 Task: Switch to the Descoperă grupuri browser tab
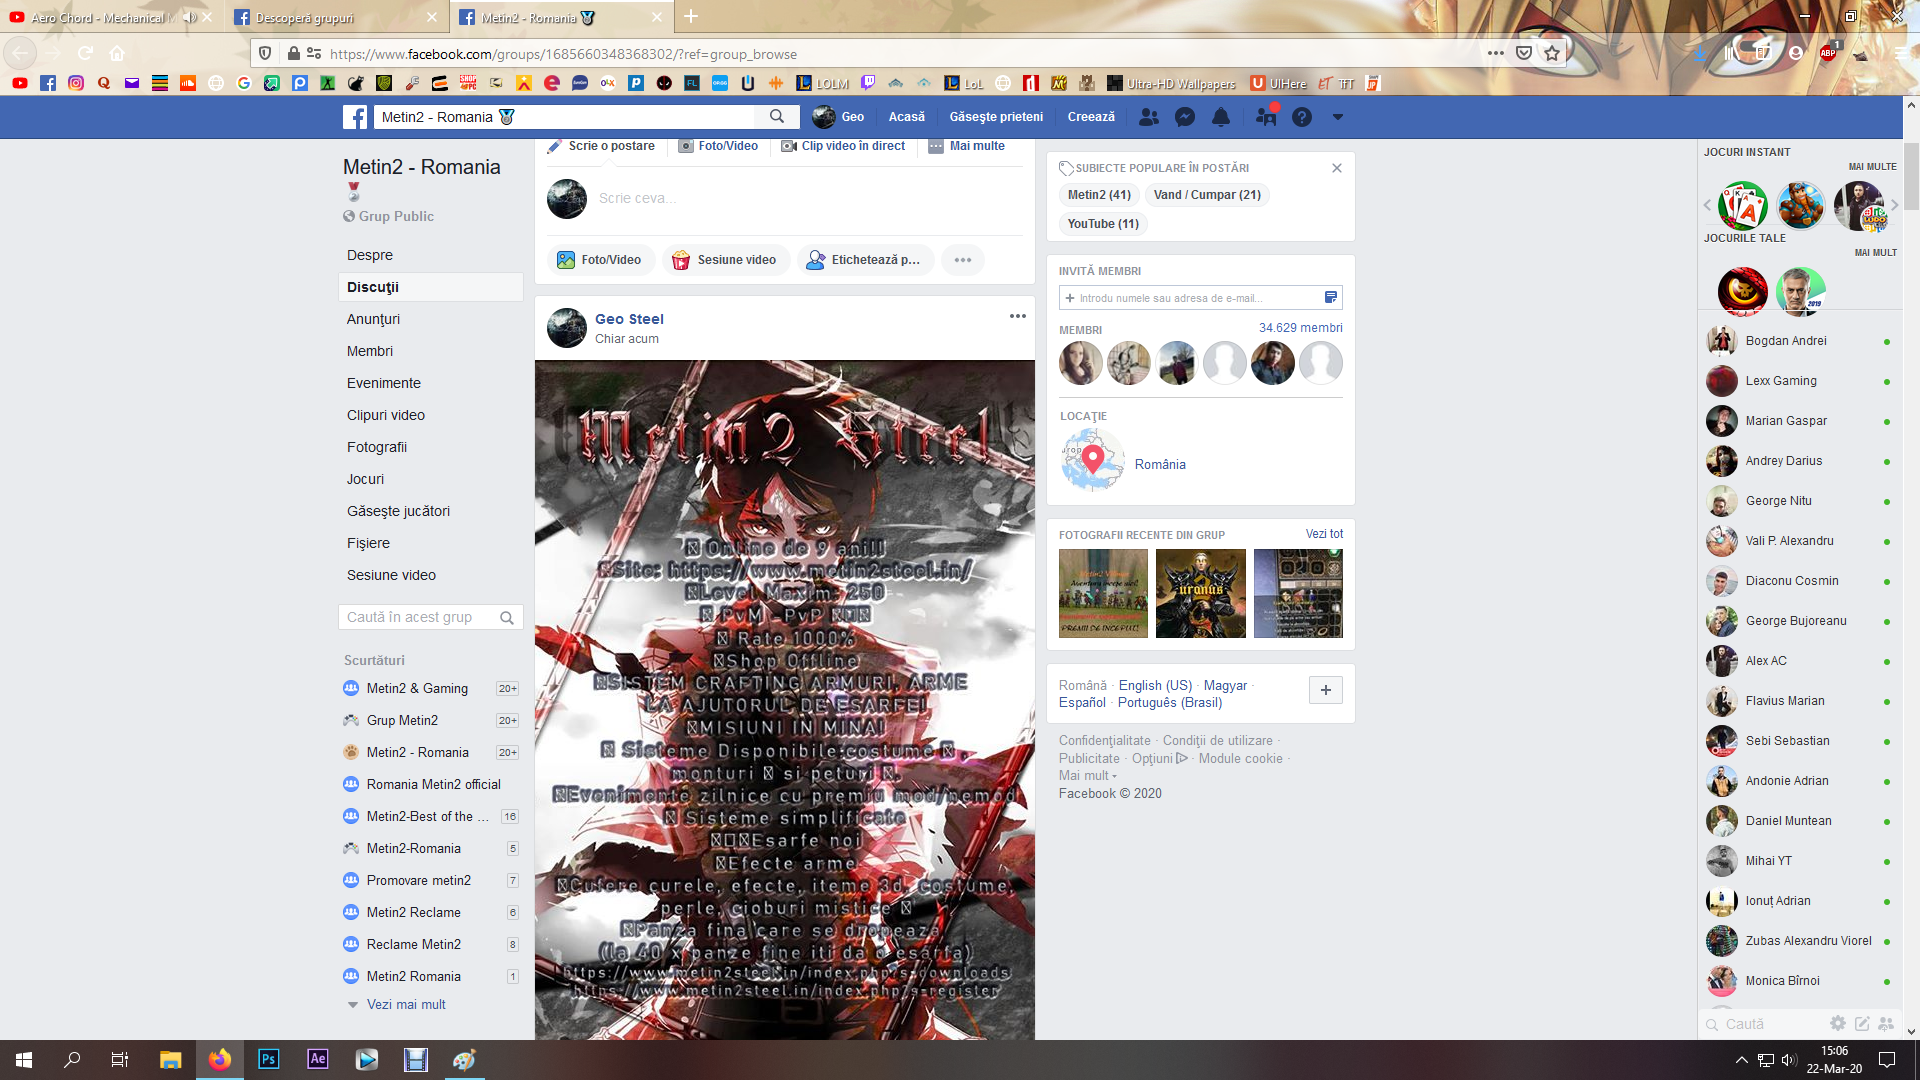click(305, 18)
